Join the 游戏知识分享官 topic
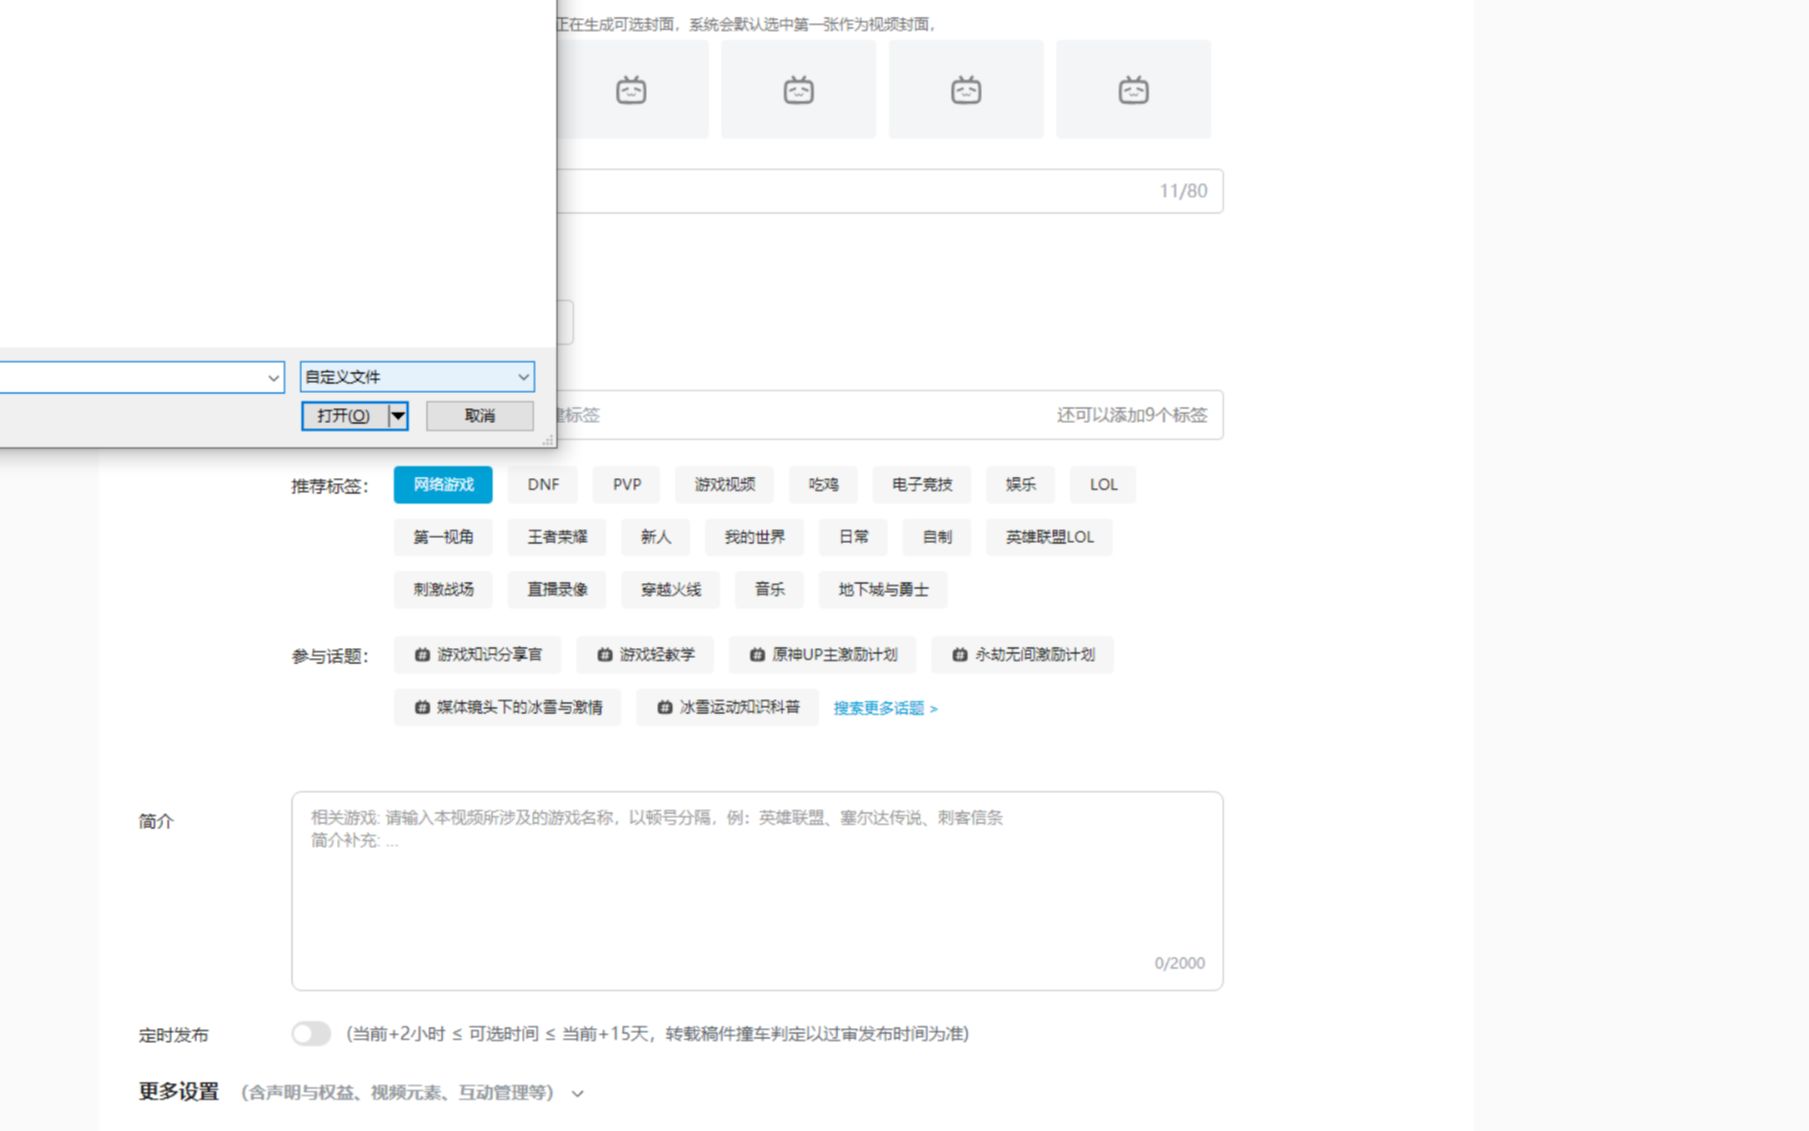Screen dimensions: 1809x1131 coord(478,655)
